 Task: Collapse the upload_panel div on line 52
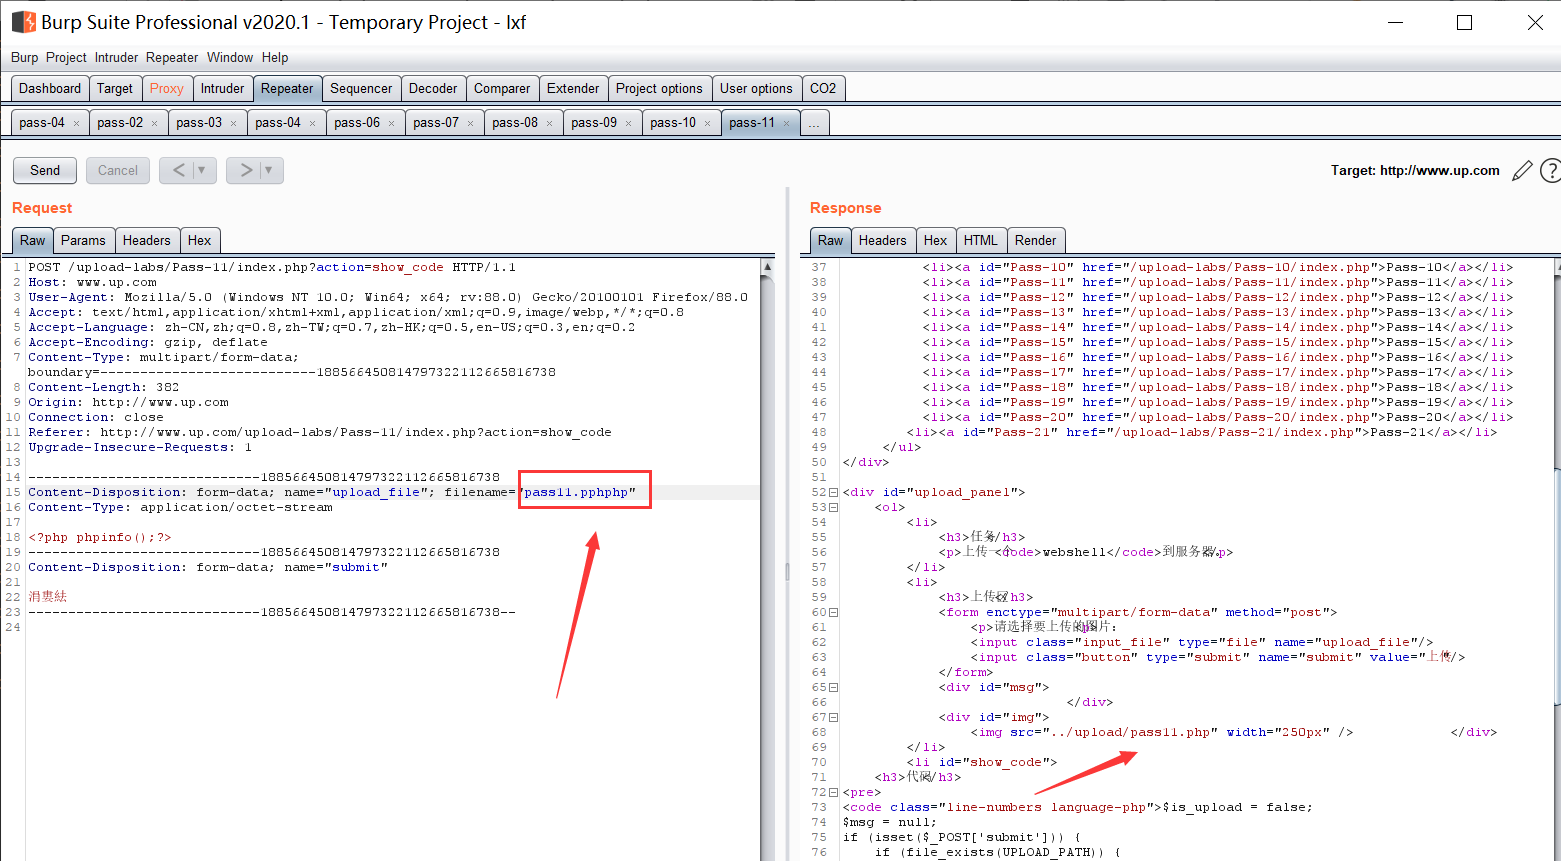pyautogui.click(x=833, y=492)
